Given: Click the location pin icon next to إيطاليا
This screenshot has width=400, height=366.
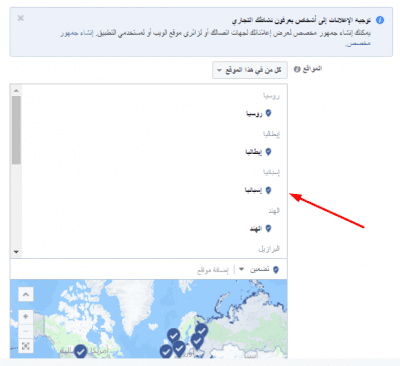Looking at the screenshot, I should pyautogui.click(x=268, y=152).
